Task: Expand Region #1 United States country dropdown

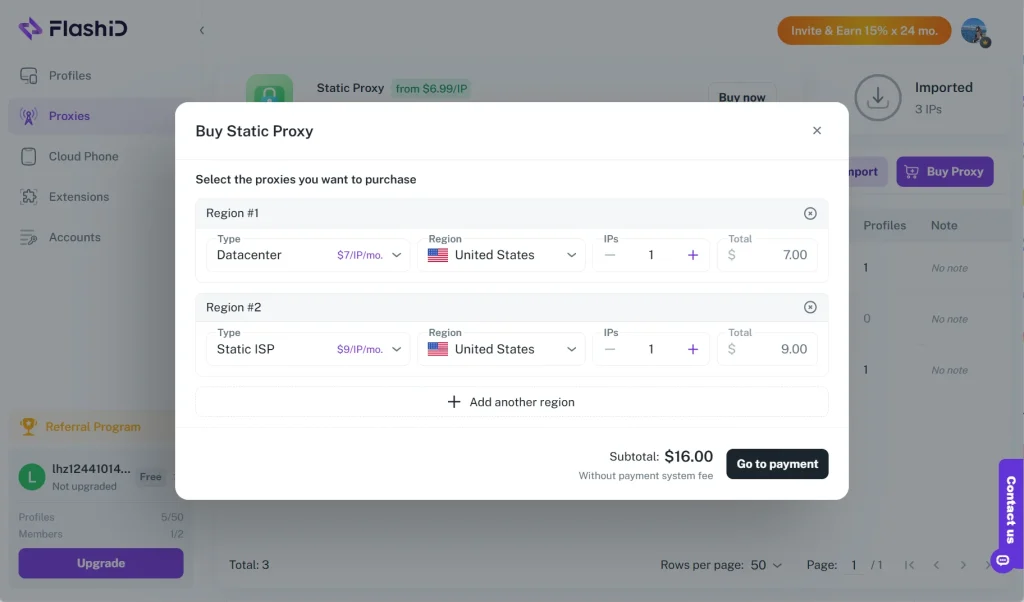Action: point(502,255)
